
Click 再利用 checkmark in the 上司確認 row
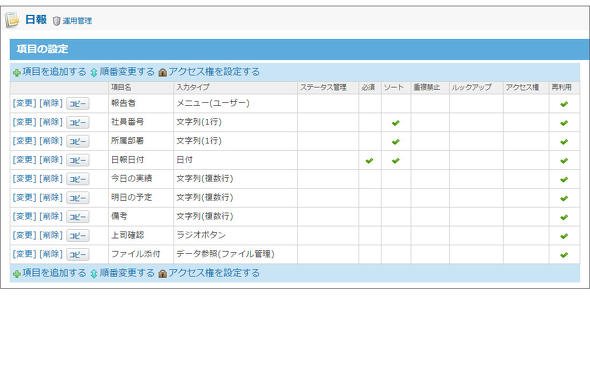pos(564,236)
